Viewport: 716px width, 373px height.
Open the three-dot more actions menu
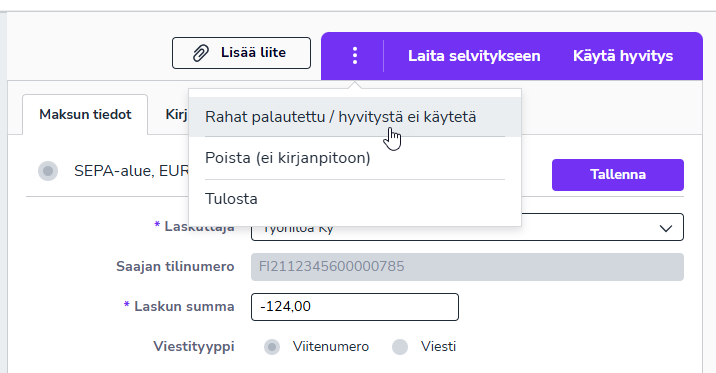(355, 56)
